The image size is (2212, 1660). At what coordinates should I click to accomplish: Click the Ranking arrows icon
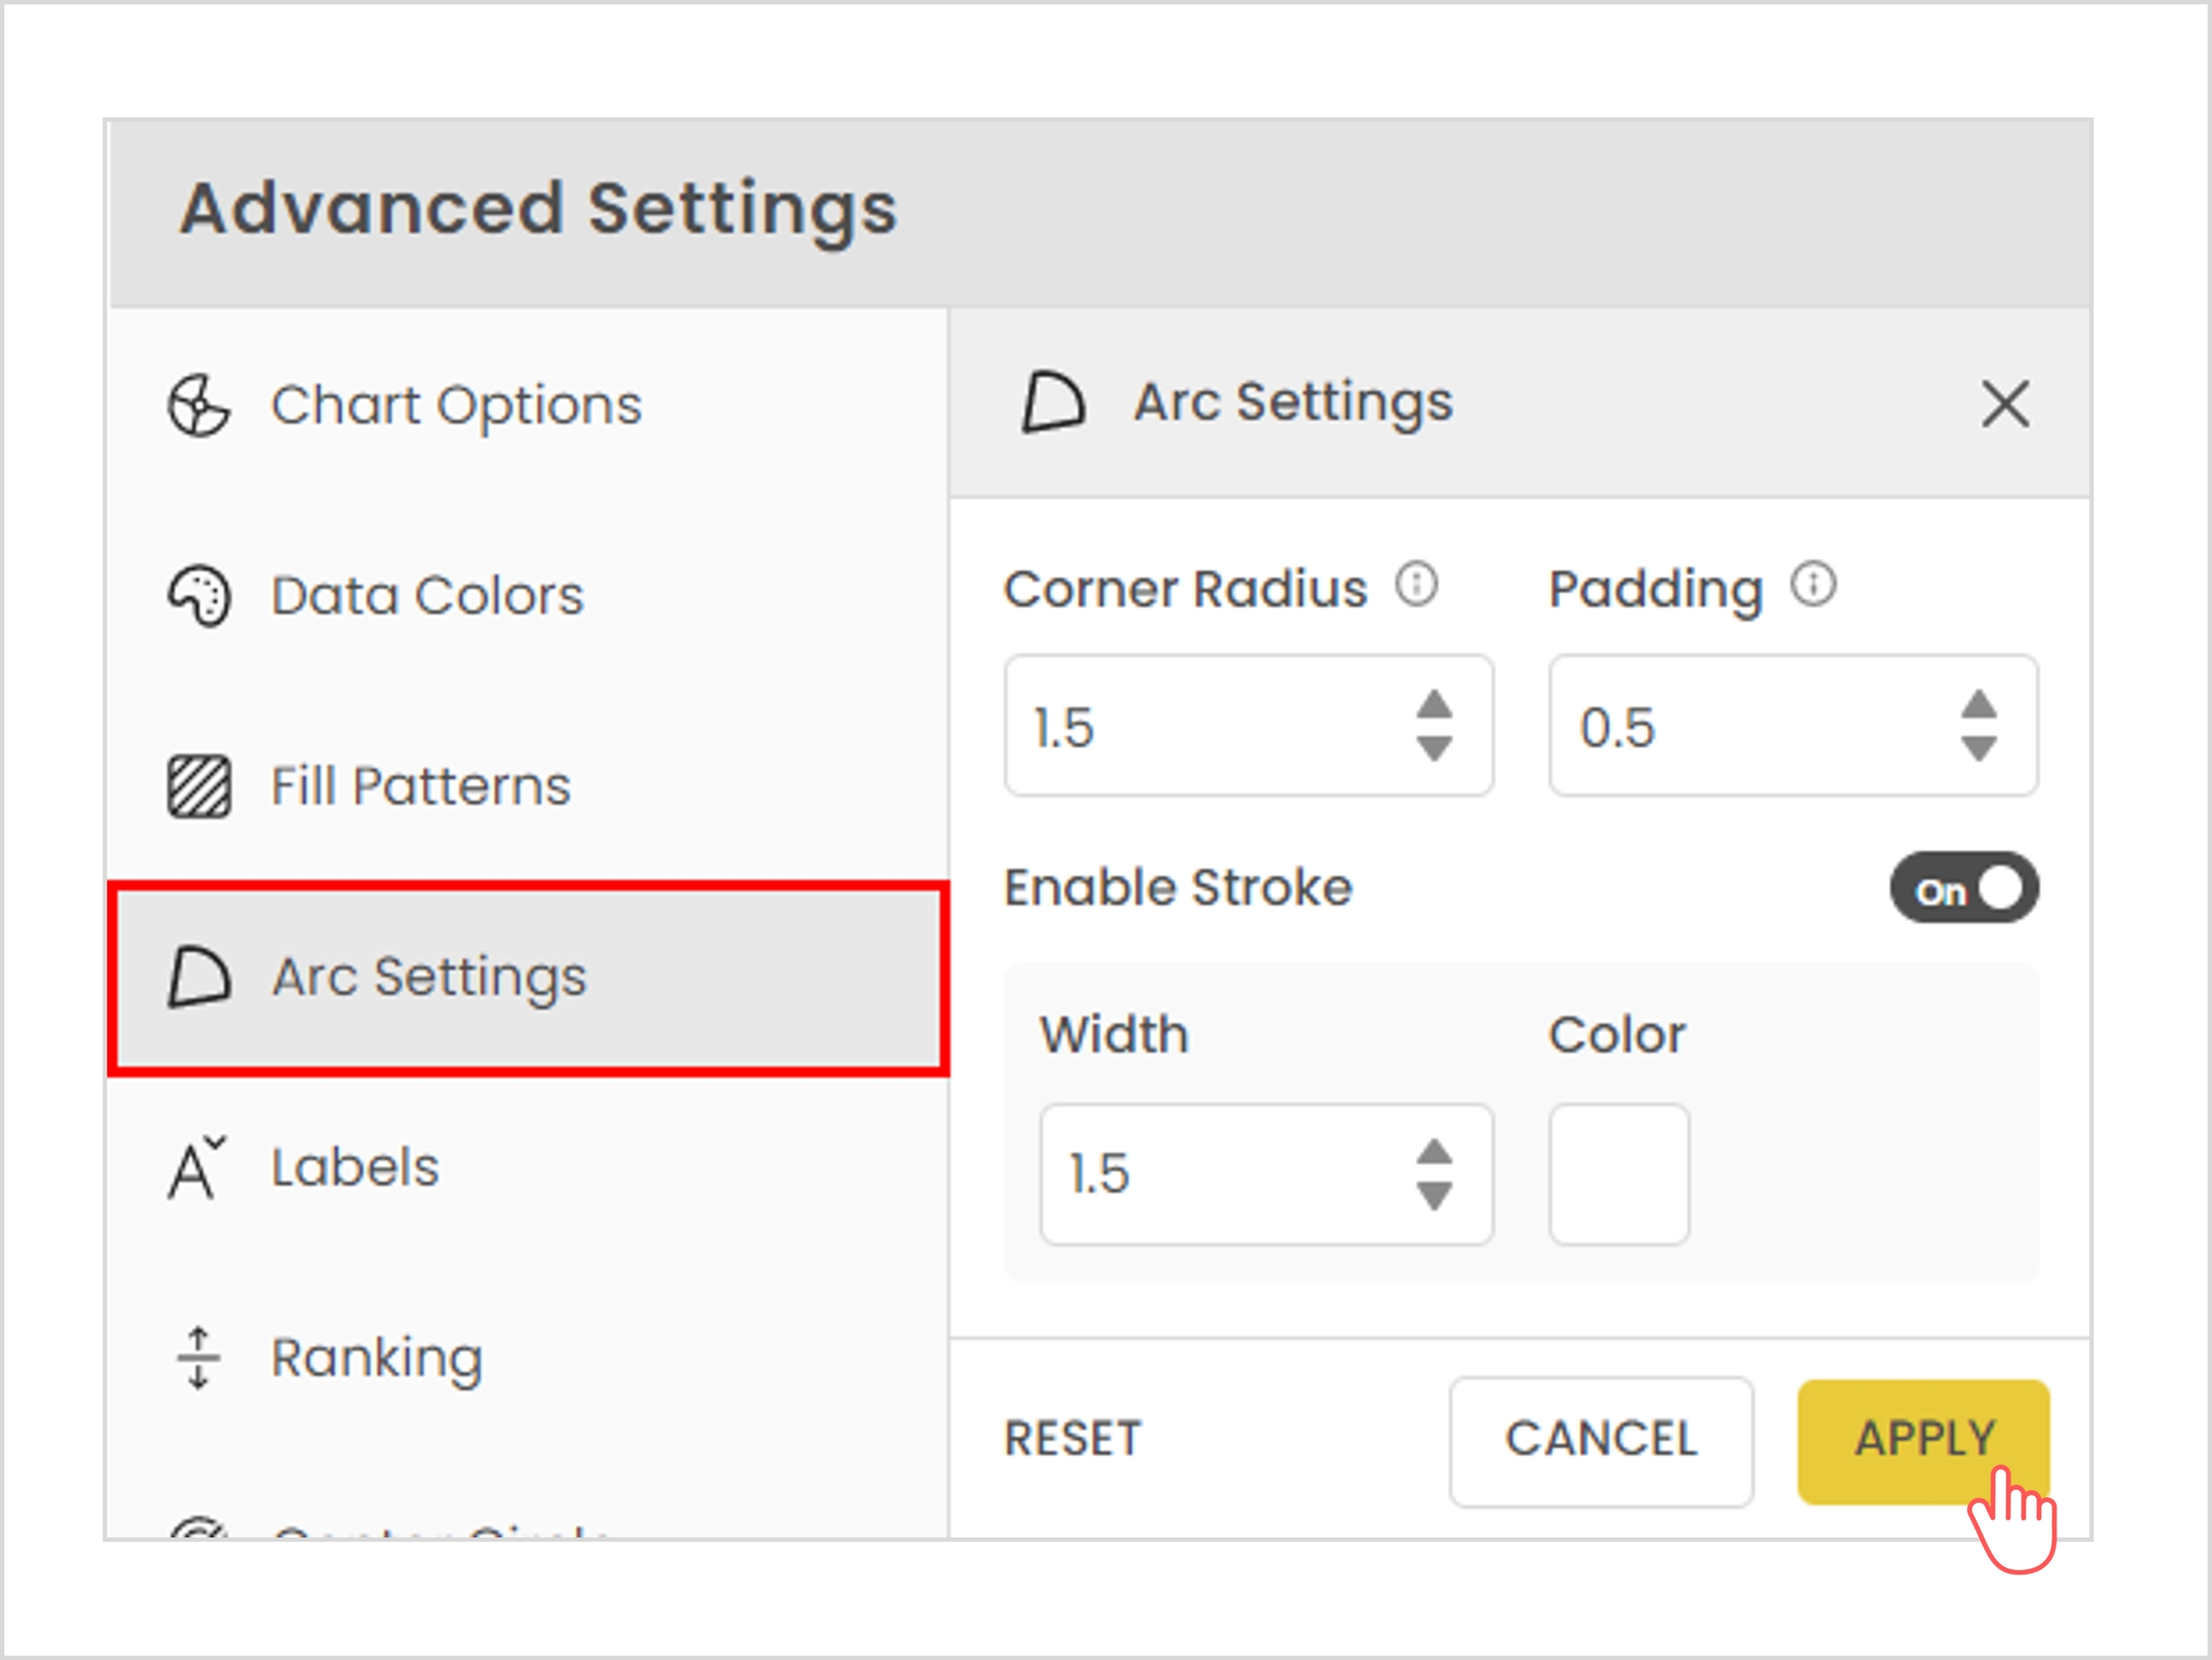pos(198,1358)
